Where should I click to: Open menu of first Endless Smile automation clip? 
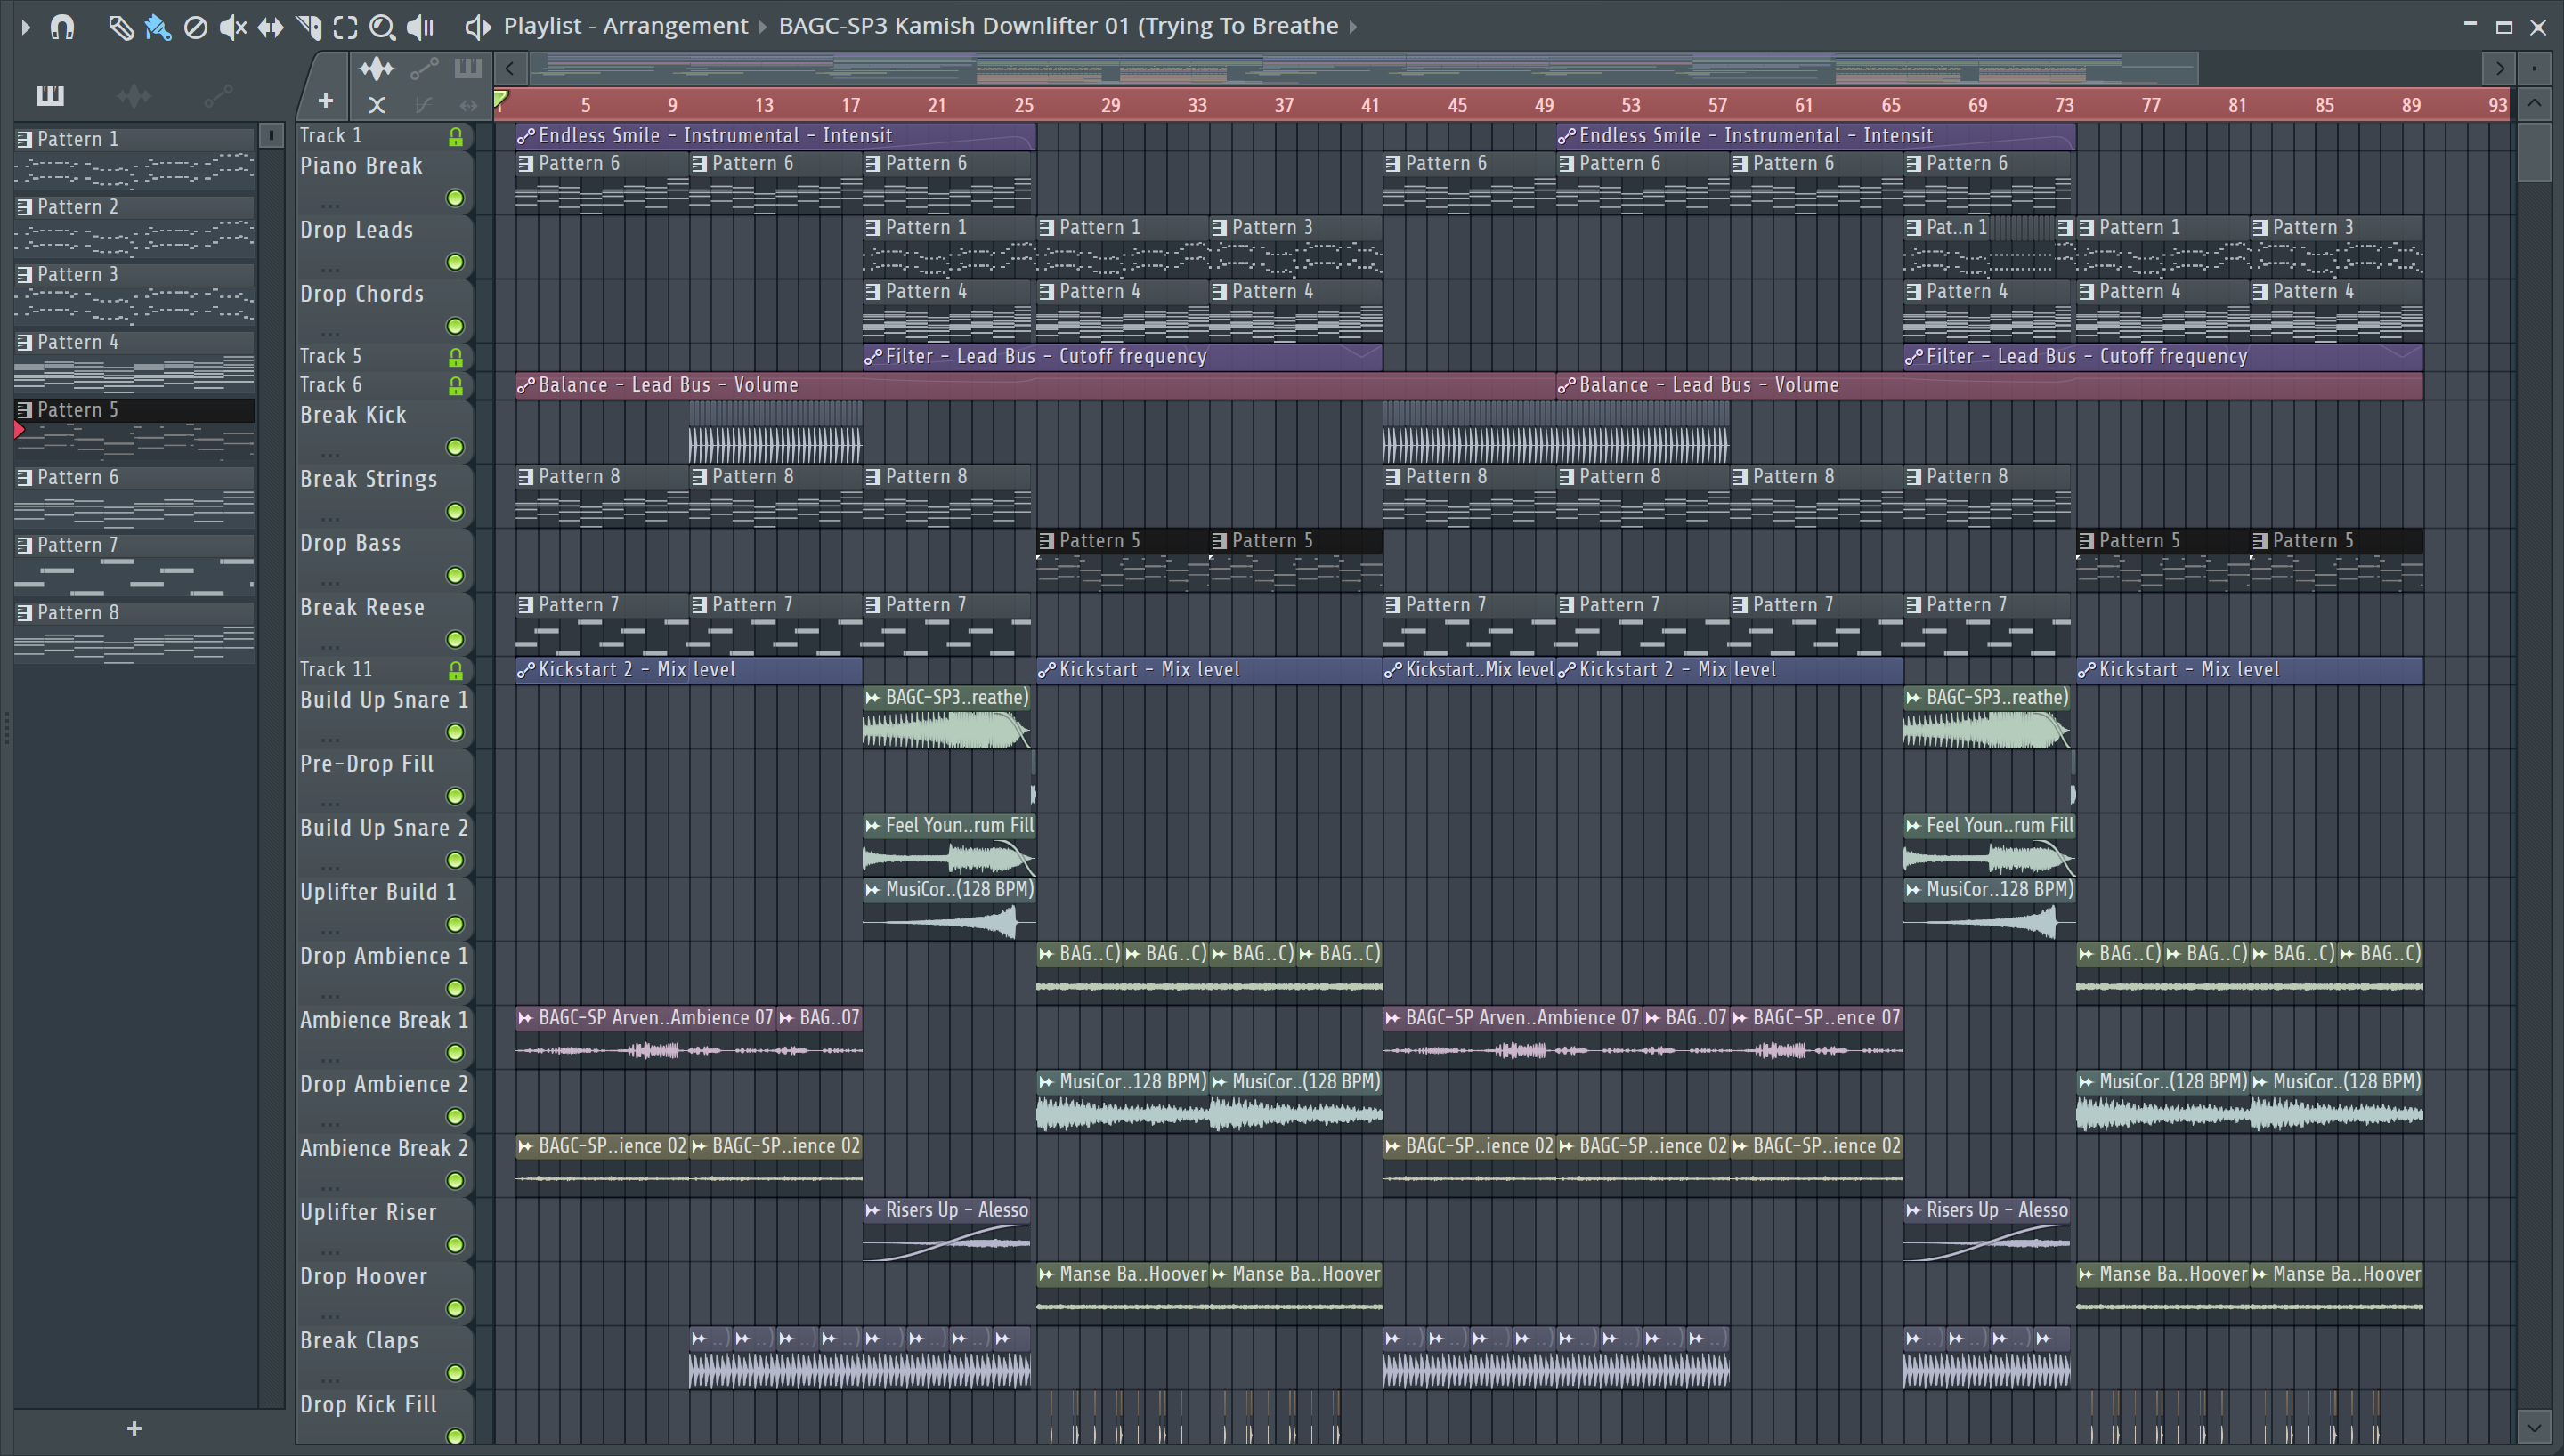[x=525, y=136]
